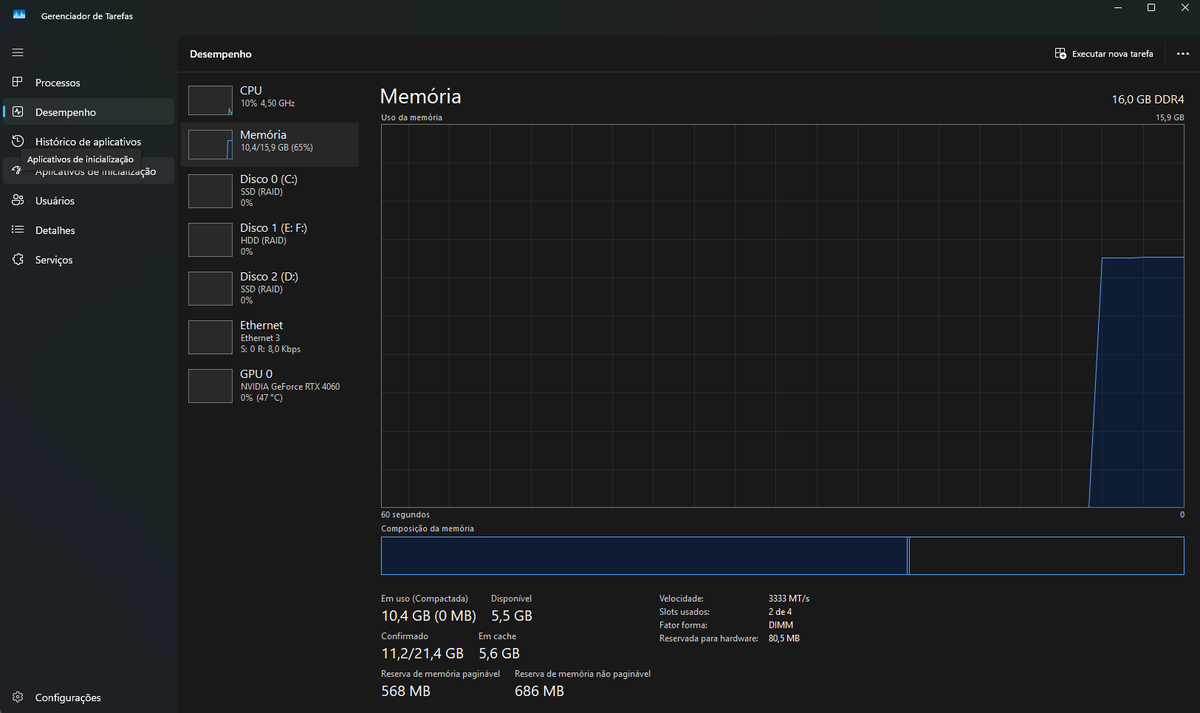
Task: Click the Velocidade value '3333 MT/s'
Action: click(x=789, y=598)
